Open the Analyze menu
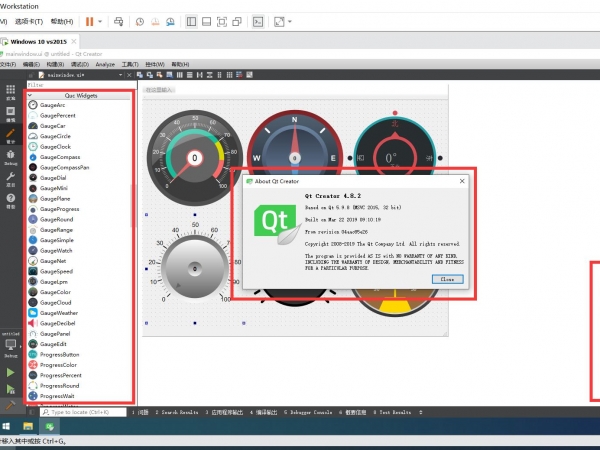Image resolution: width=600 pixels, height=450 pixels. point(105,64)
